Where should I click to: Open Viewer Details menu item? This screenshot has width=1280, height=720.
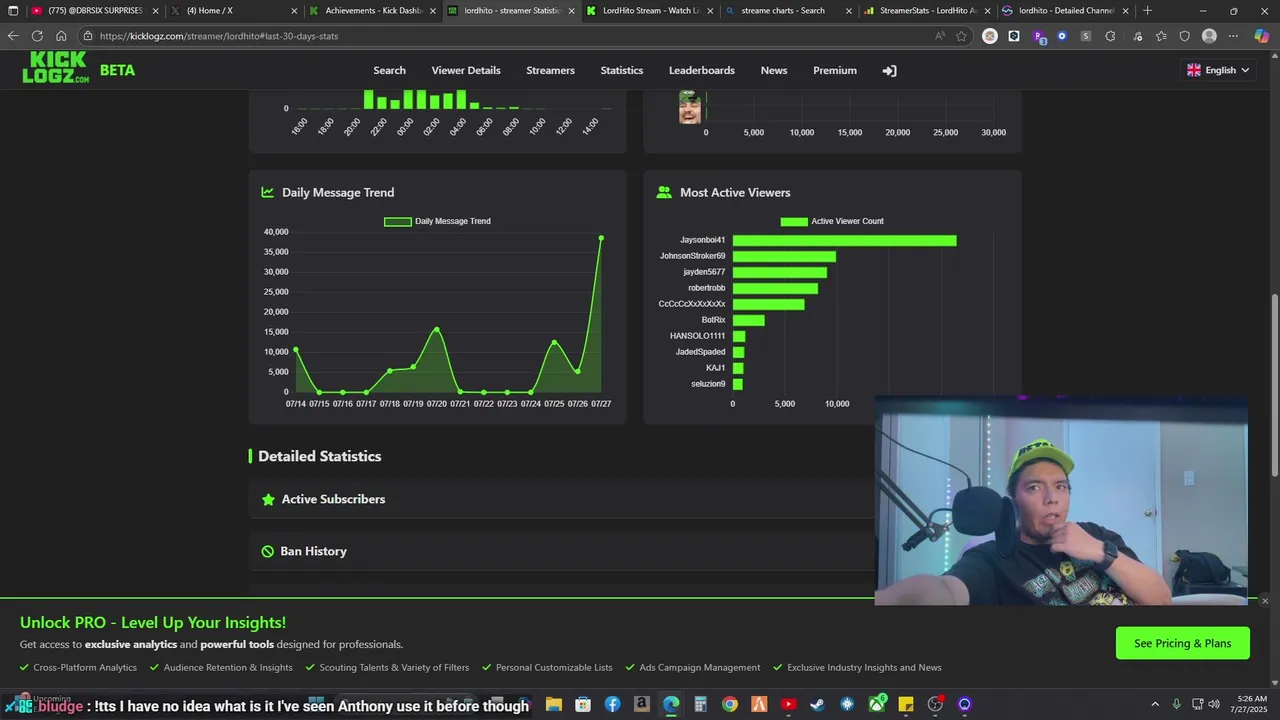click(x=466, y=70)
